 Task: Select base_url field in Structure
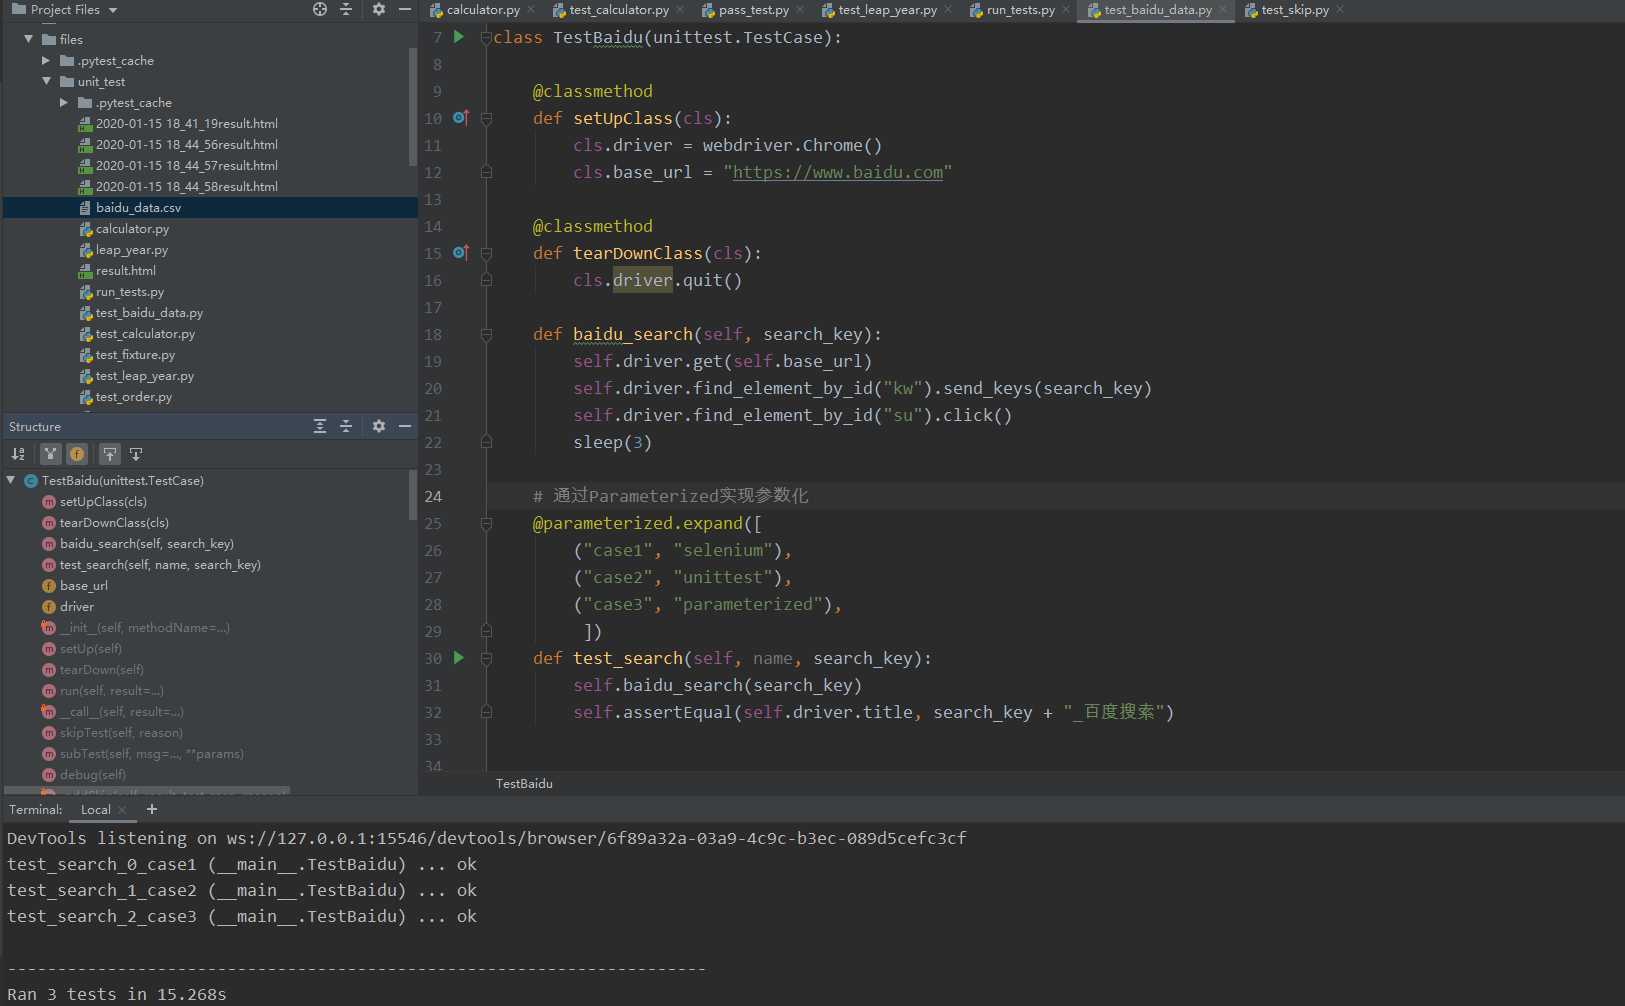84,586
